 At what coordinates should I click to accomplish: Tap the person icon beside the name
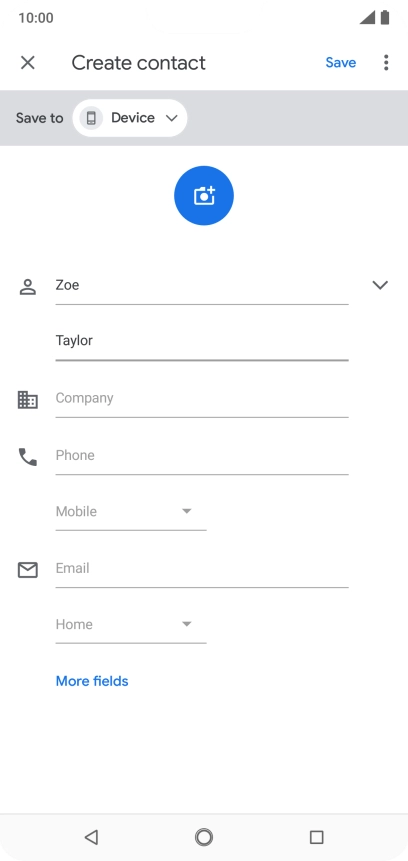coord(27,287)
